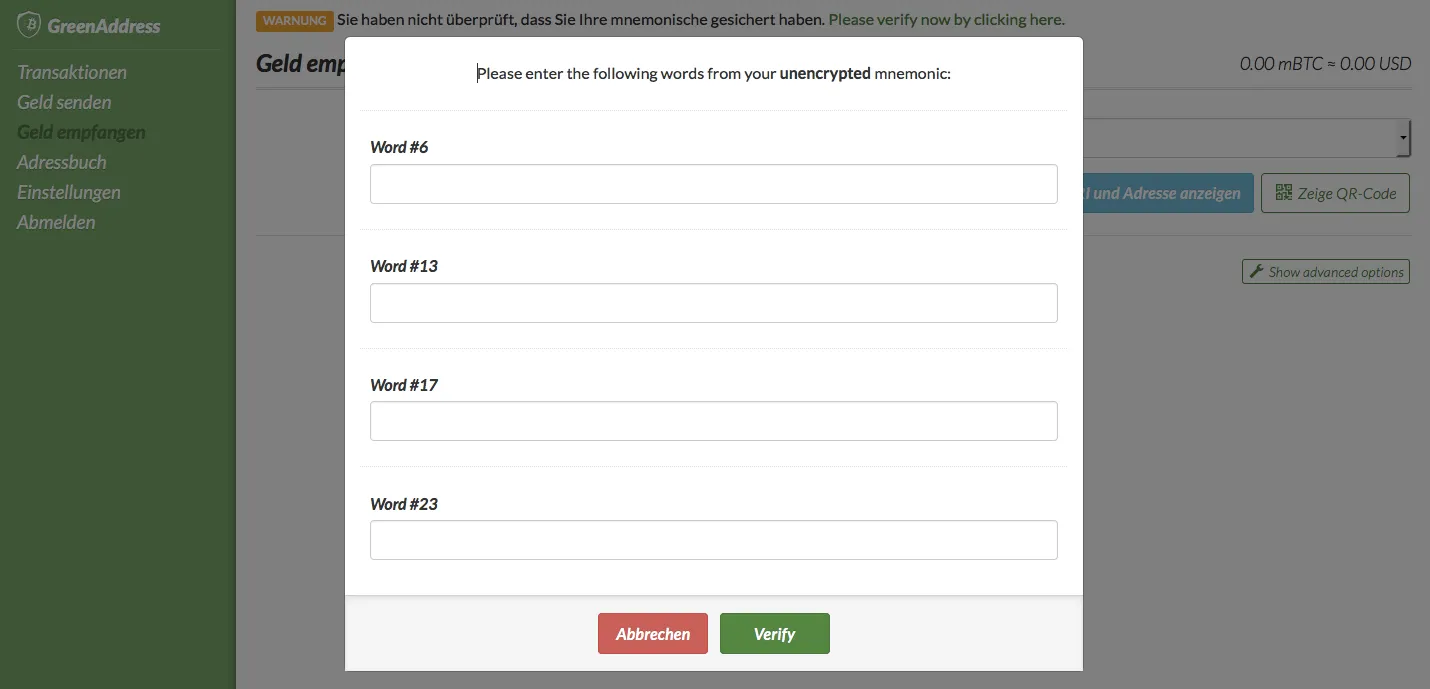Open the Transaktionen page

tap(72, 72)
